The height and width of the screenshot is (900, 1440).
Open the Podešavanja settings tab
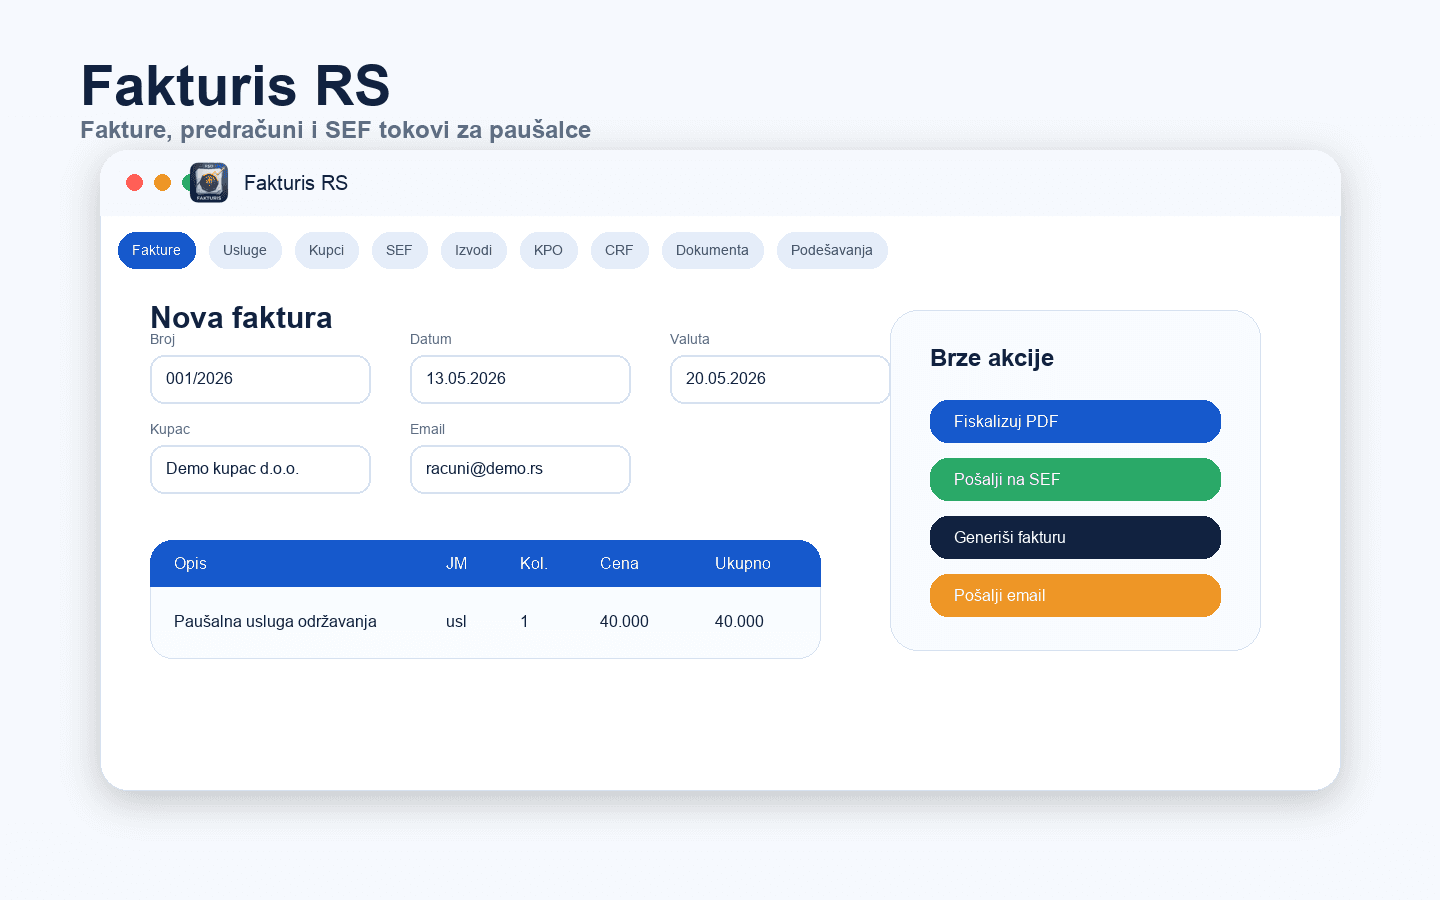click(x=832, y=250)
